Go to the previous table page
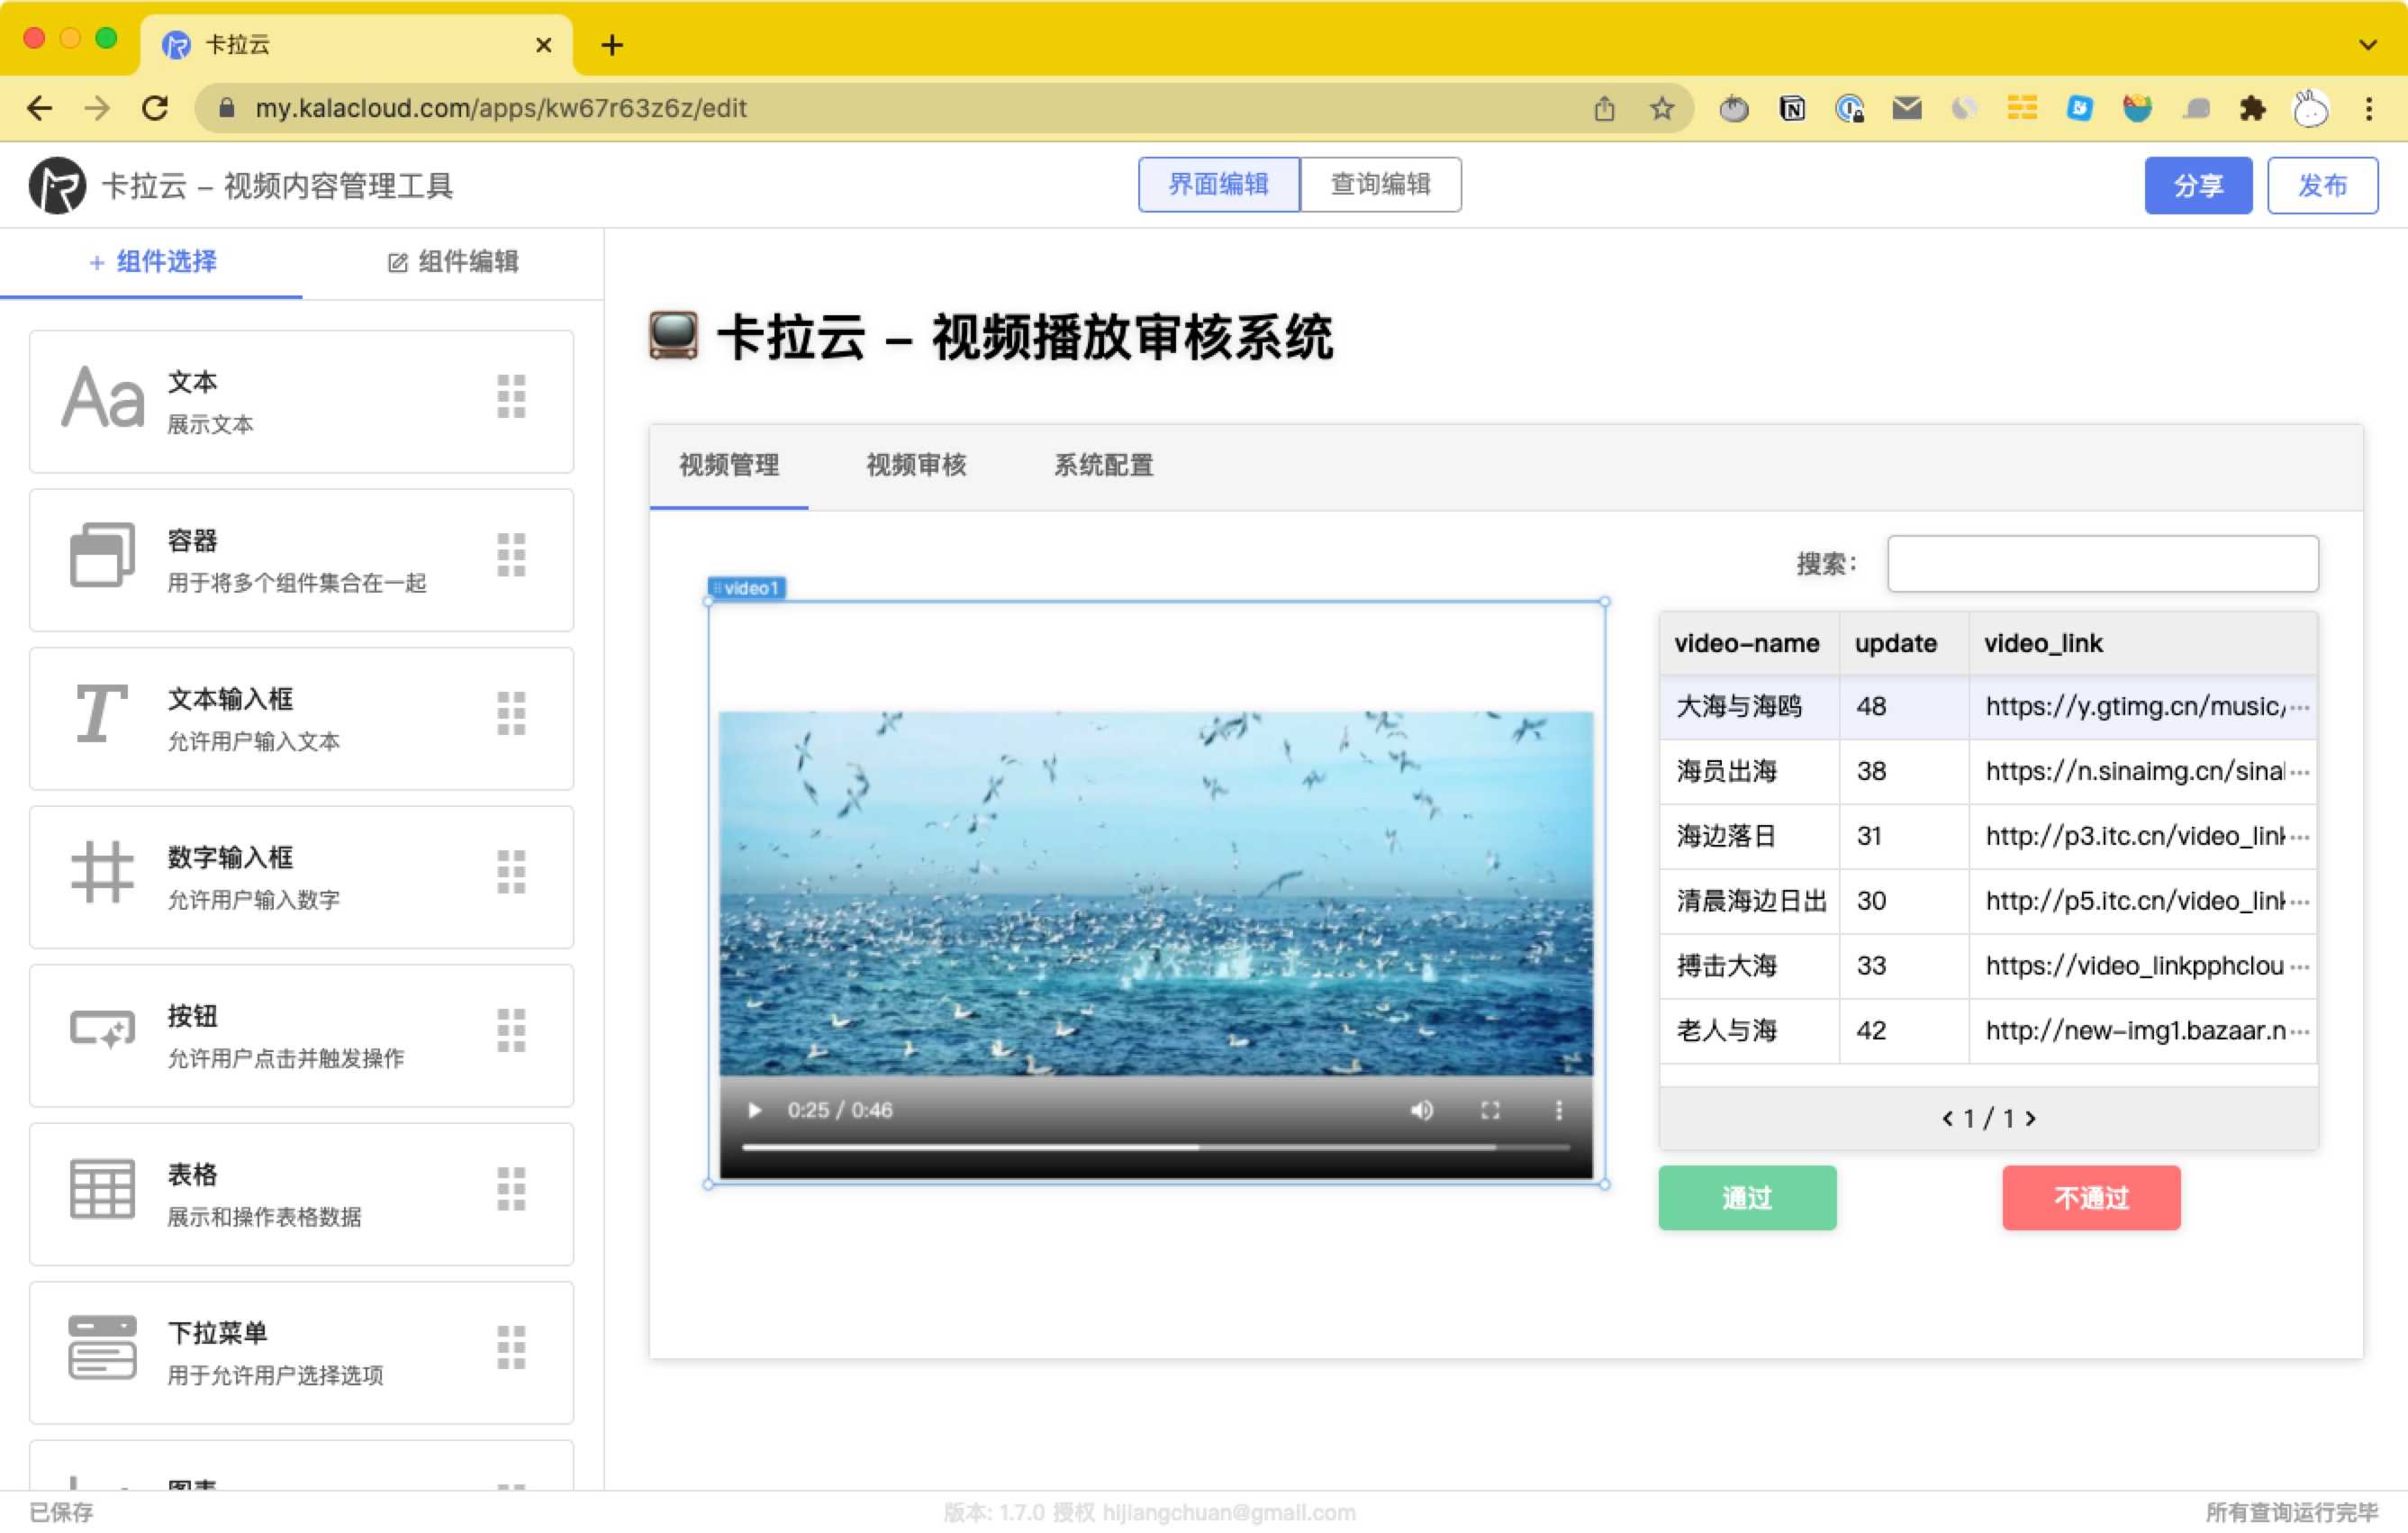2408x1533 pixels. click(1947, 1118)
